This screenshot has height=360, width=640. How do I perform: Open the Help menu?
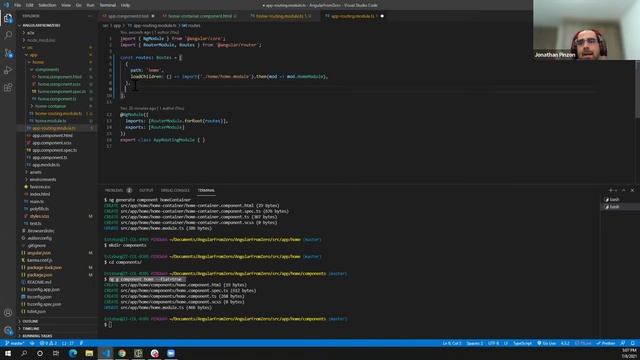coord(125,5)
